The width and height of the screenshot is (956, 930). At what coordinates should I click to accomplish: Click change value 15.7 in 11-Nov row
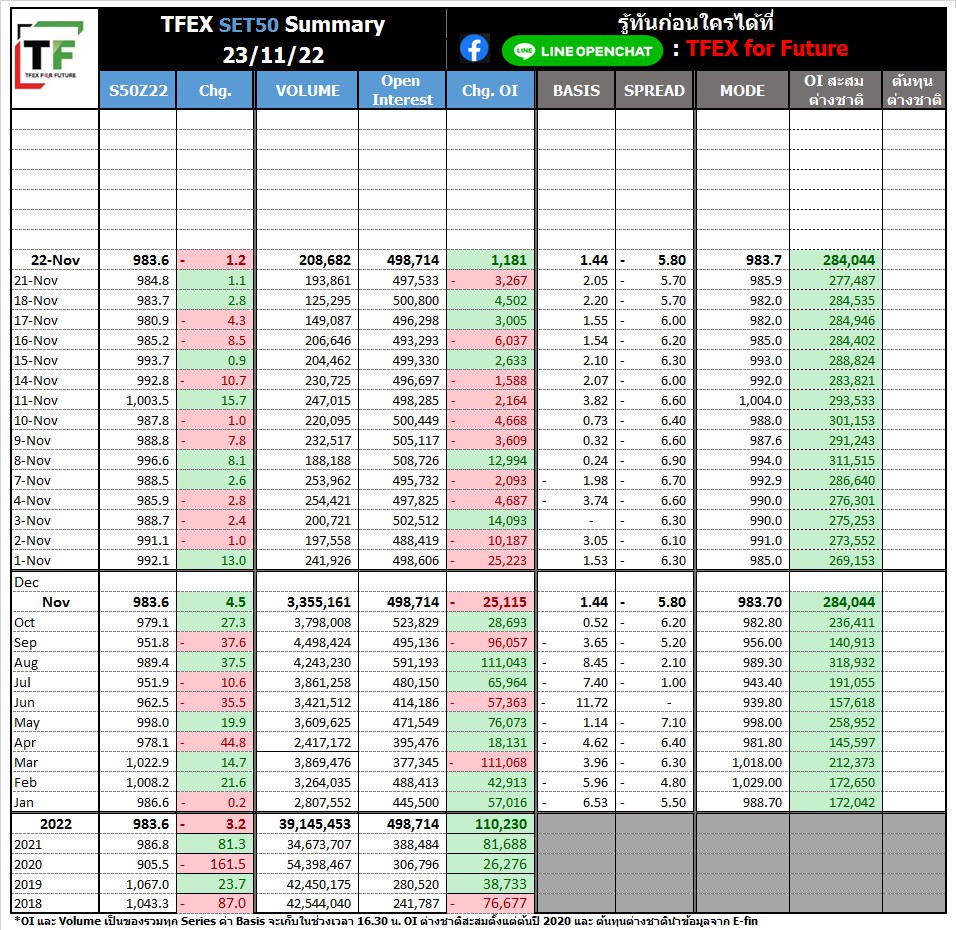[x=234, y=401]
